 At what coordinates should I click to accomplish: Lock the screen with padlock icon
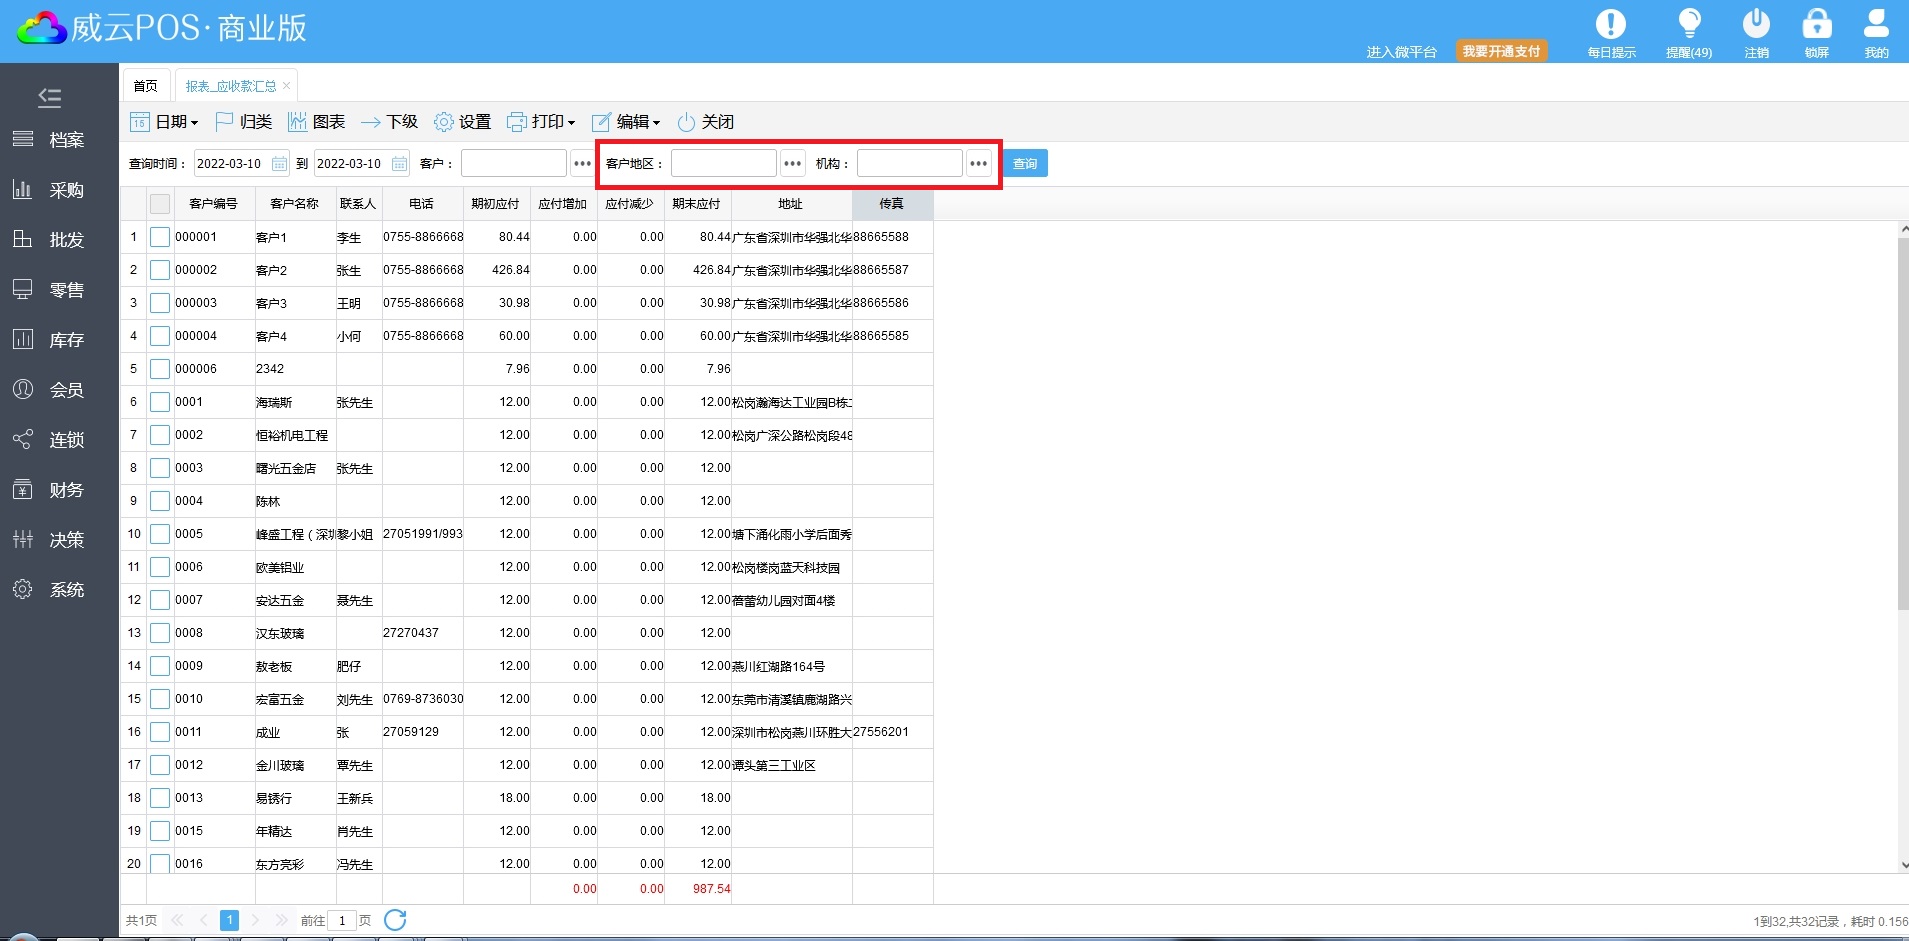[1816, 24]
